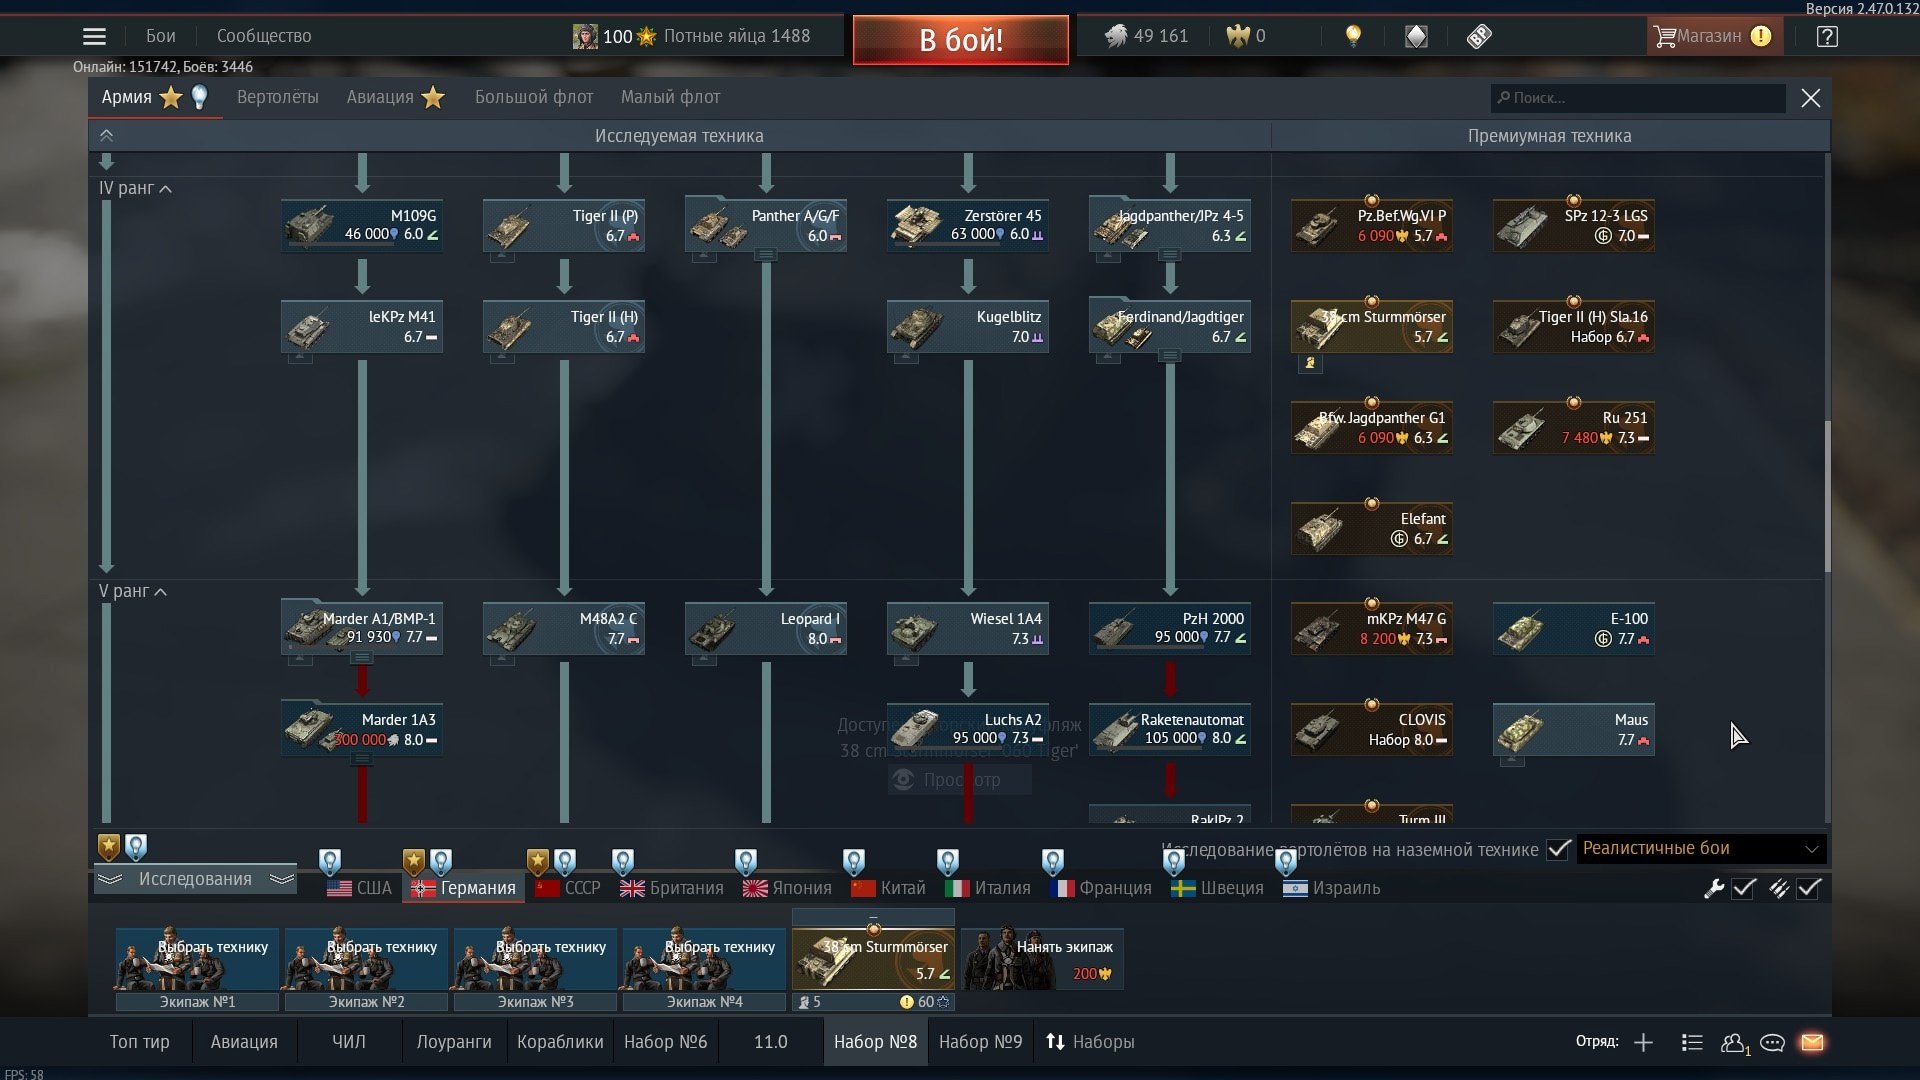1920x1080 pixels.
Task: Click the tech tree vertical scrollbar
Action: point(1827,496)
